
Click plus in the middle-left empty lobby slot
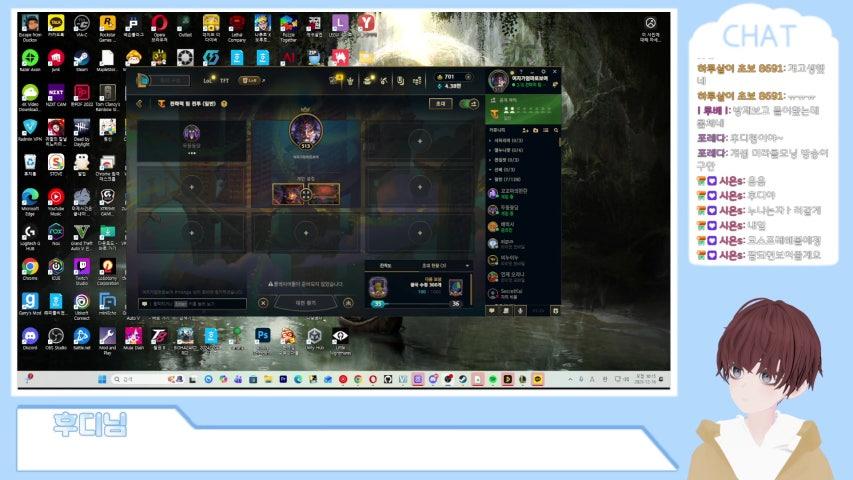[191, 187]
